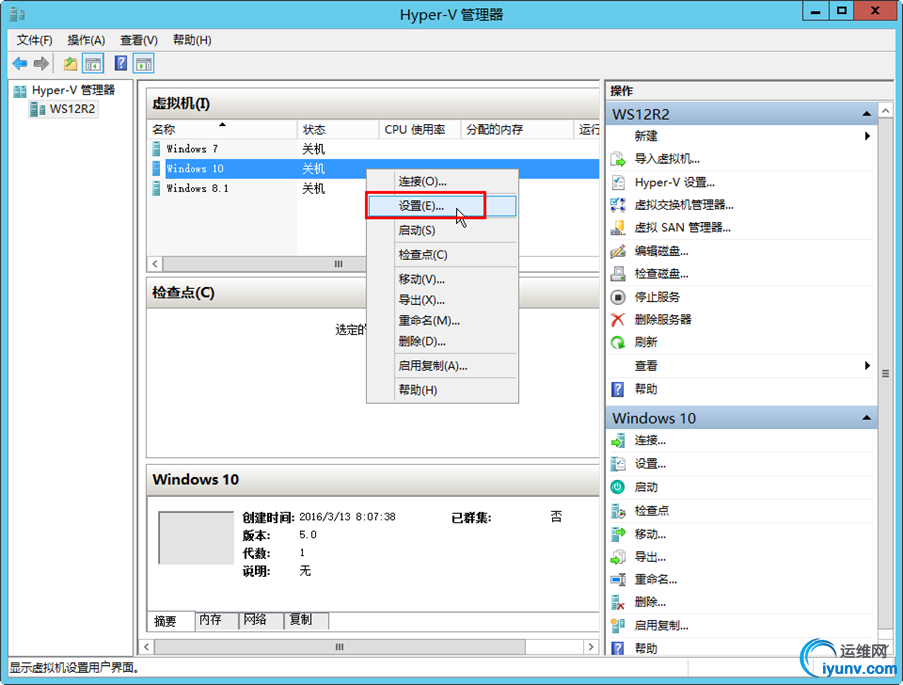
Task: Choose 启用复制(A)... in the context menu
Action: [442, 366]
